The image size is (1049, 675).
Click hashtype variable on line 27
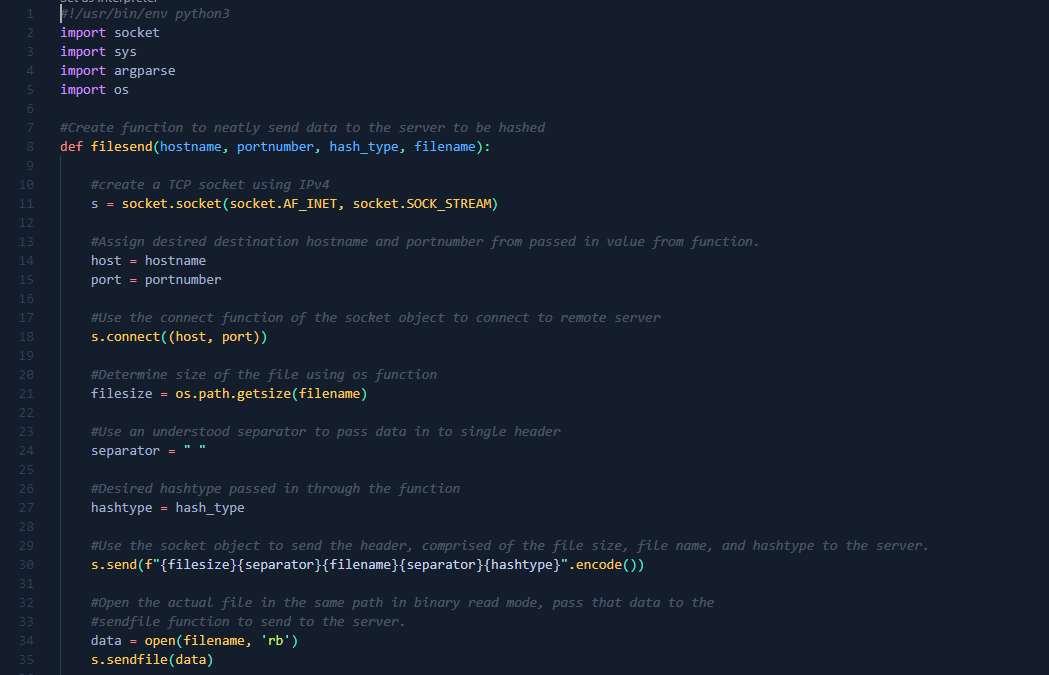pyautogui.click(x=121, y=507)
